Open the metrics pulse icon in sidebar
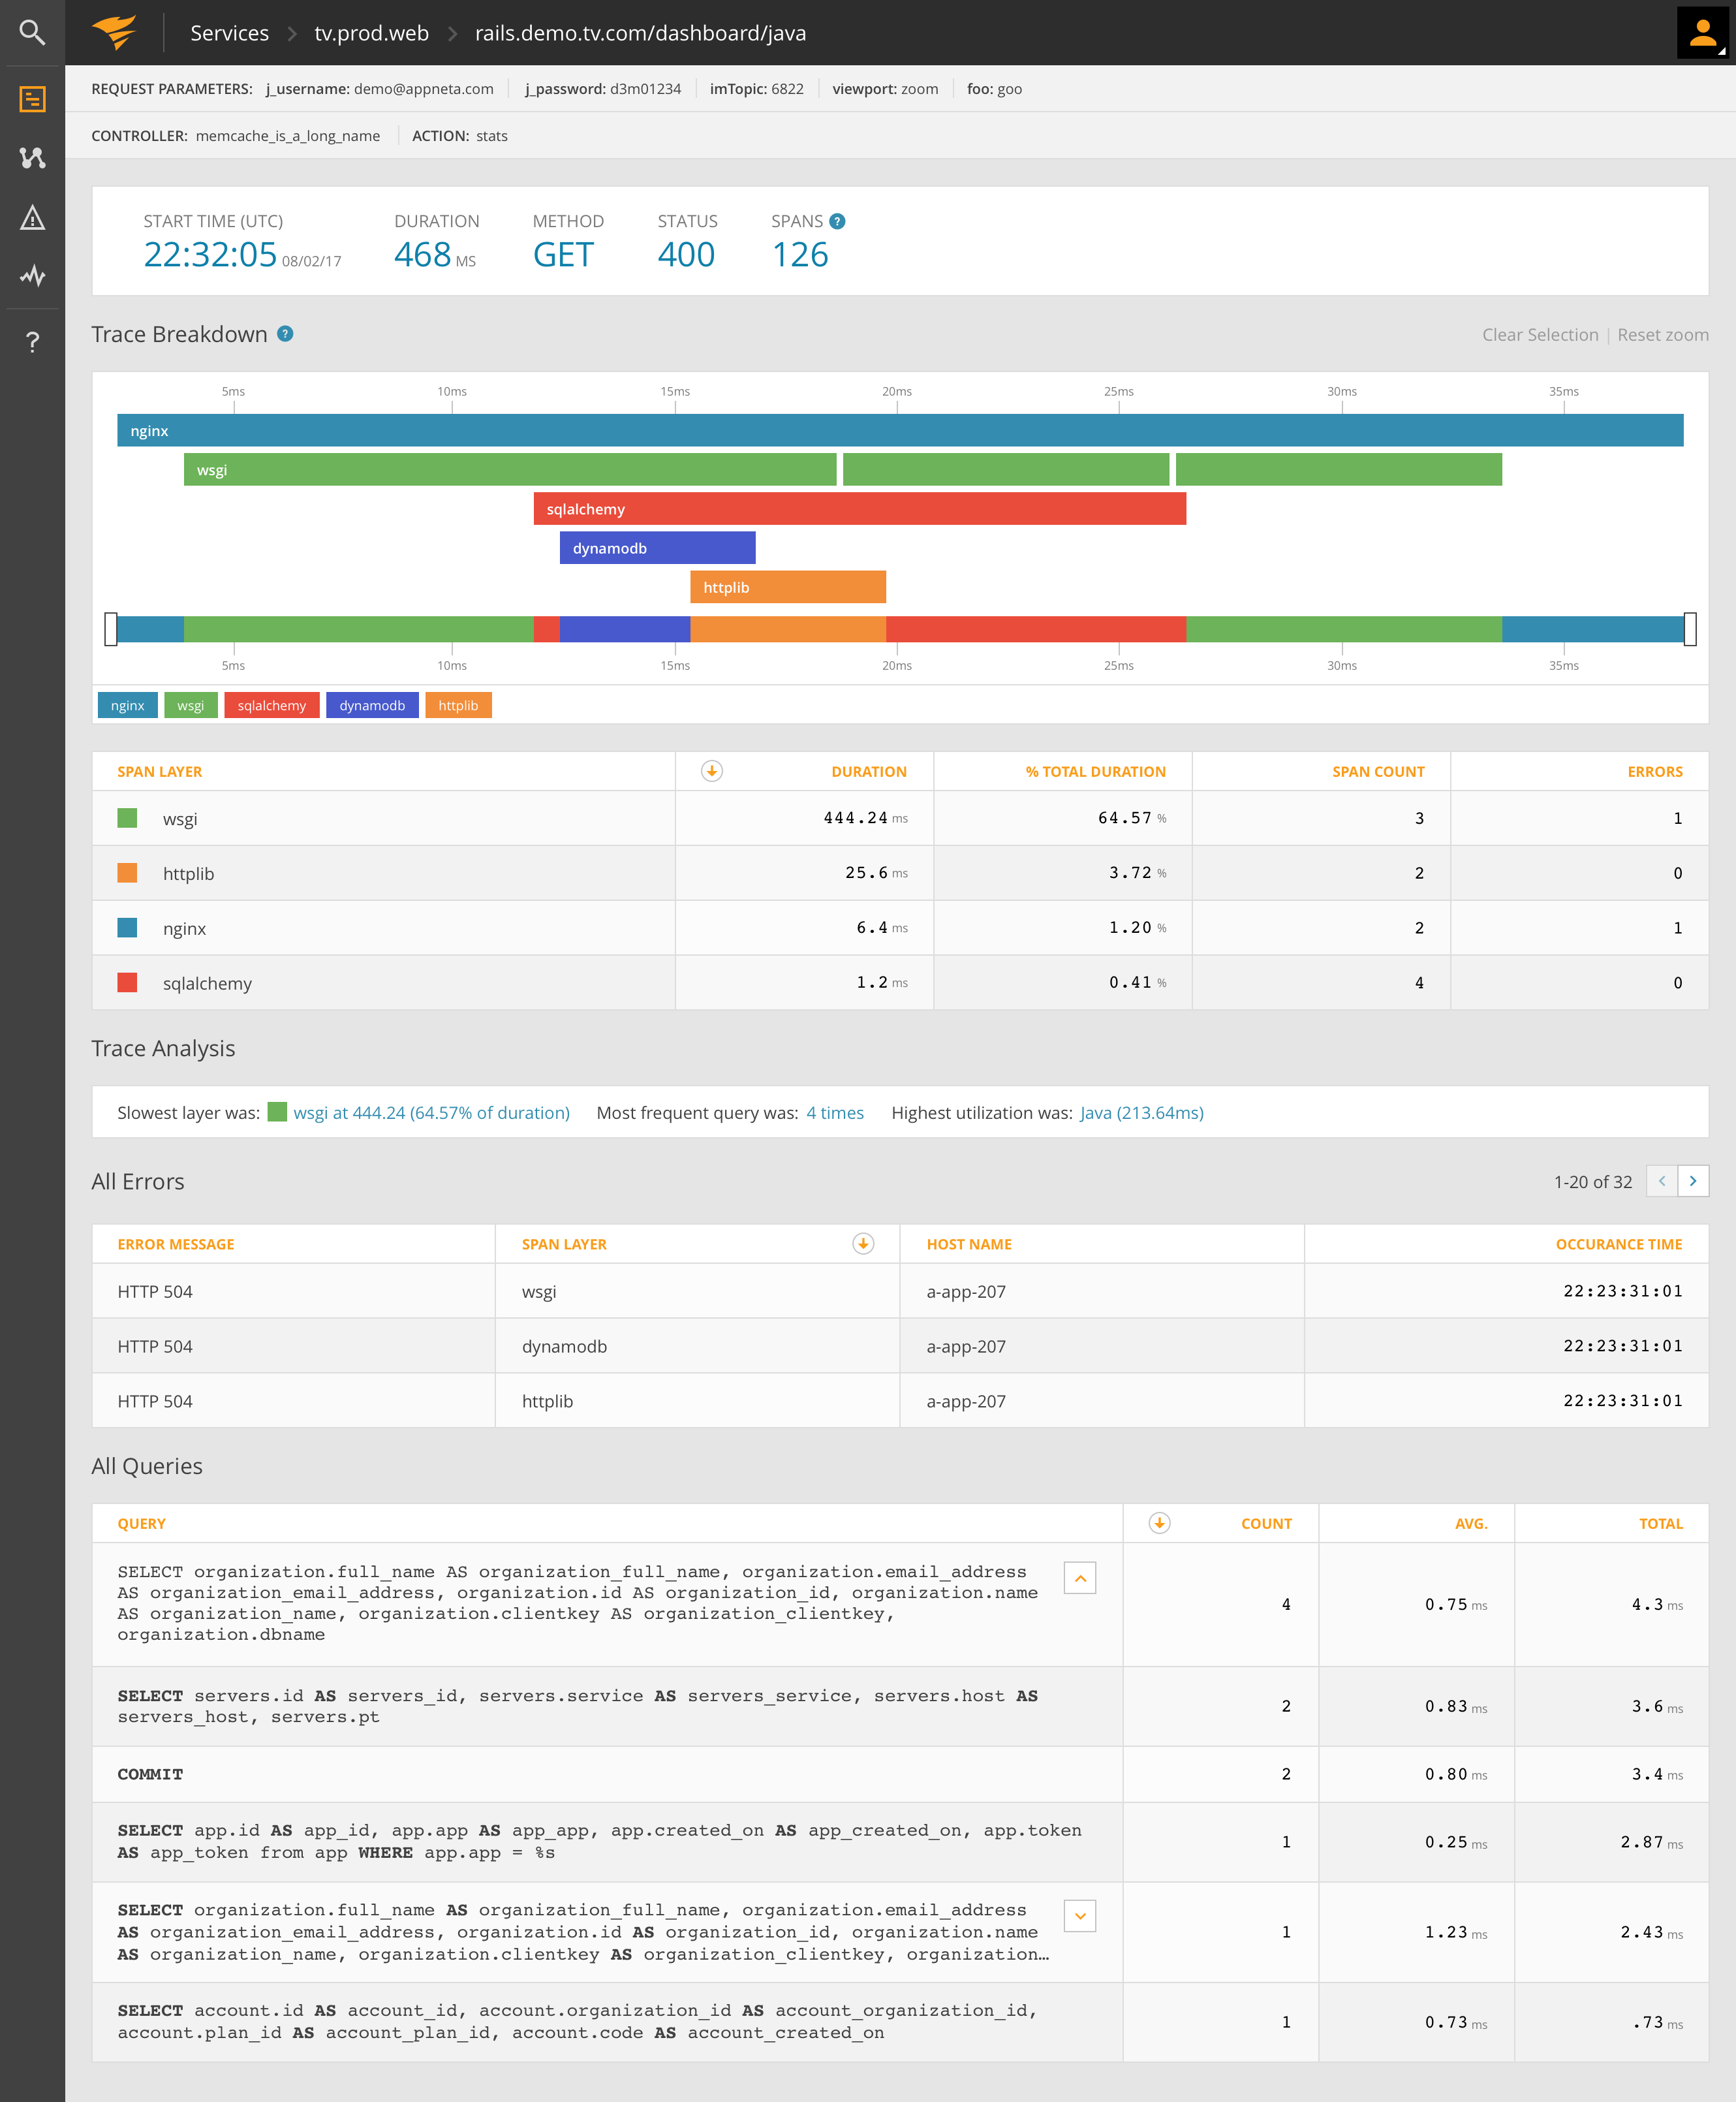This screenshot has height=2102, width=1736. point(32,276)
